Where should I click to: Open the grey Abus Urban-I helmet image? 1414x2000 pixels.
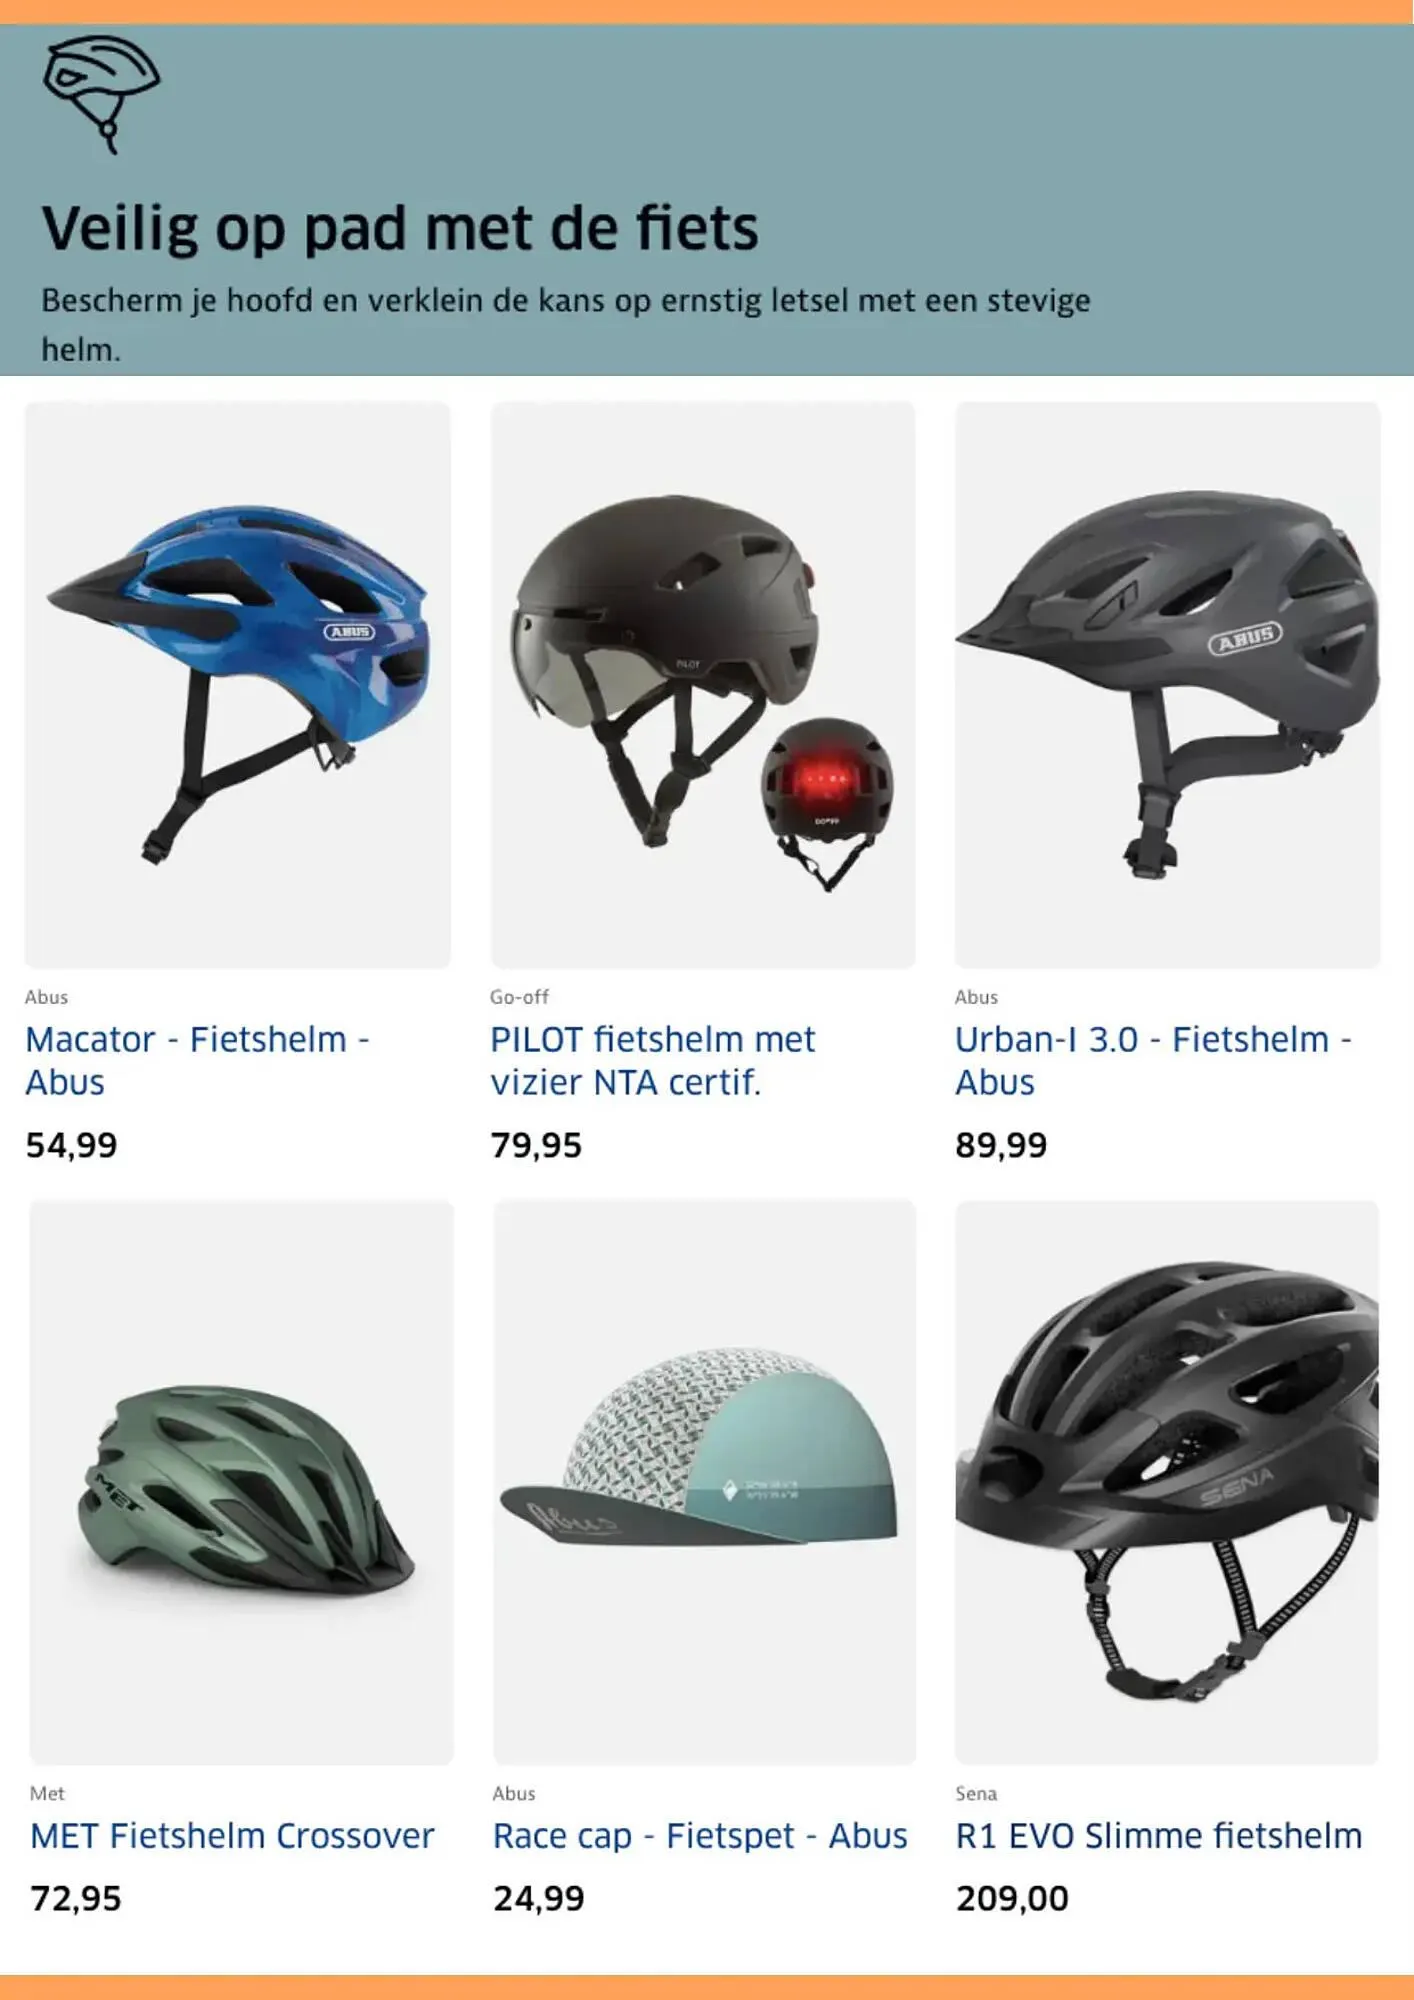click(x=1168, y=685)
